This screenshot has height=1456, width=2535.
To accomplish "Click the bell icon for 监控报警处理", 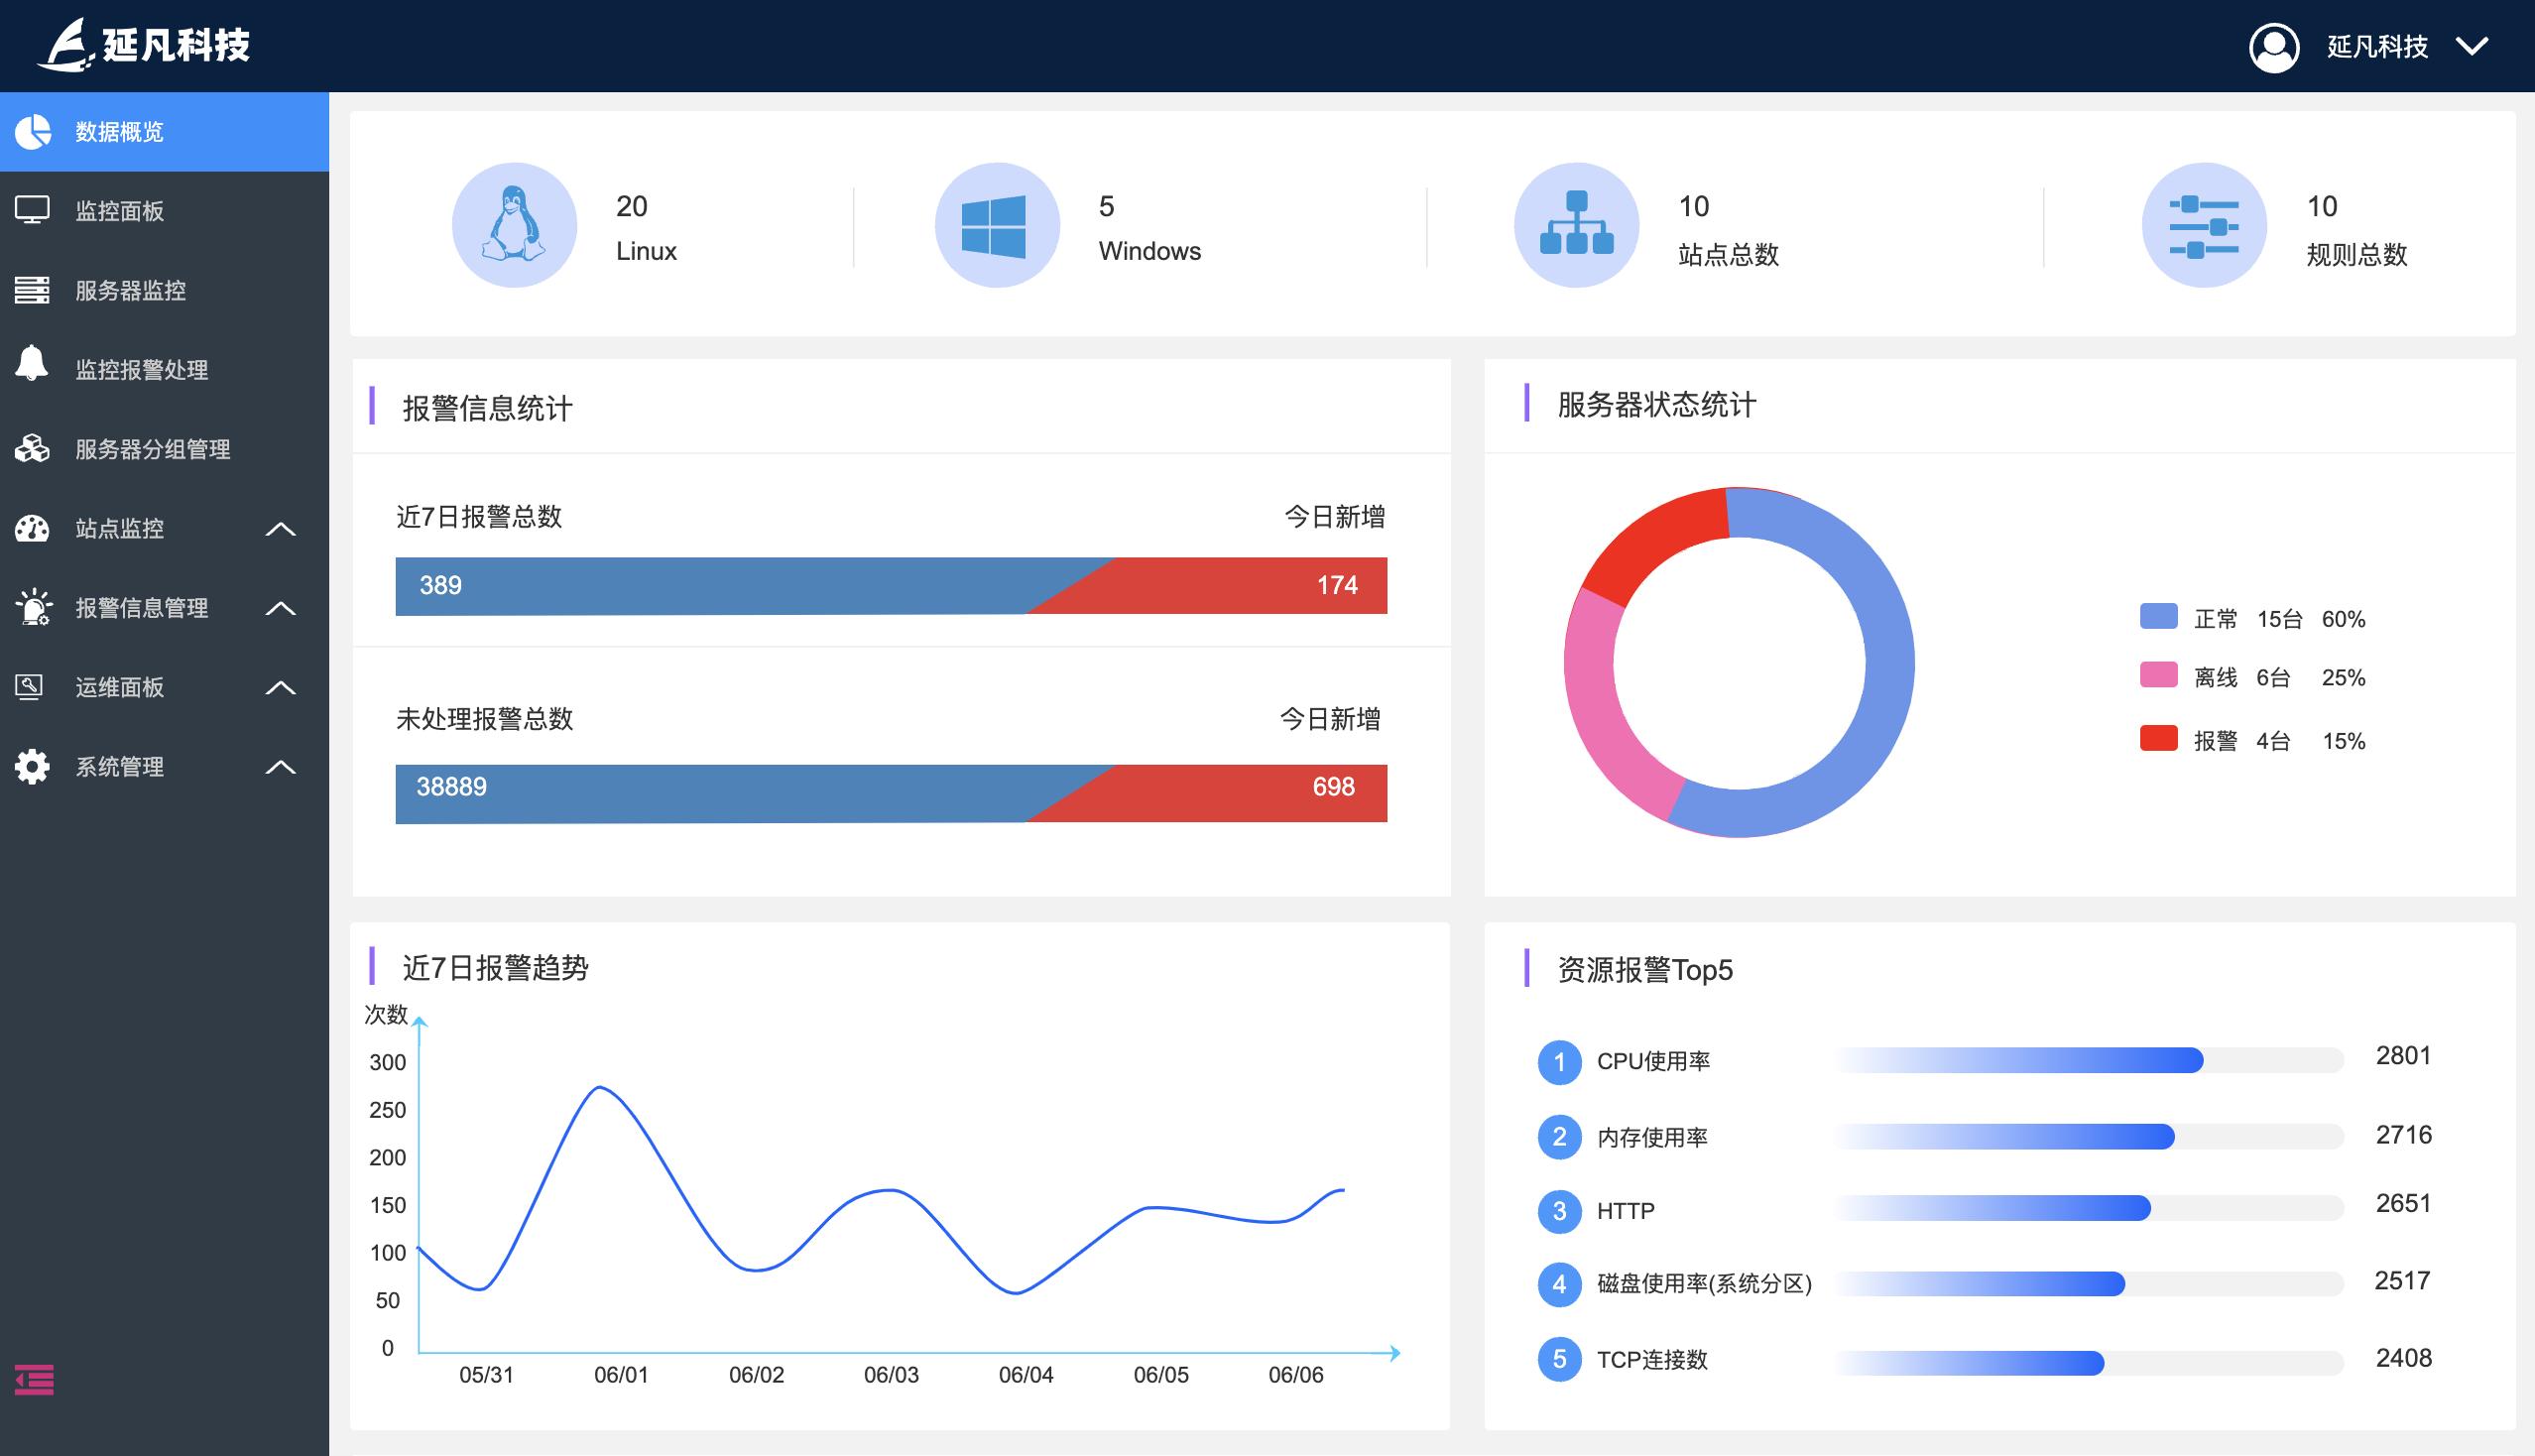I will coord(32,364).
